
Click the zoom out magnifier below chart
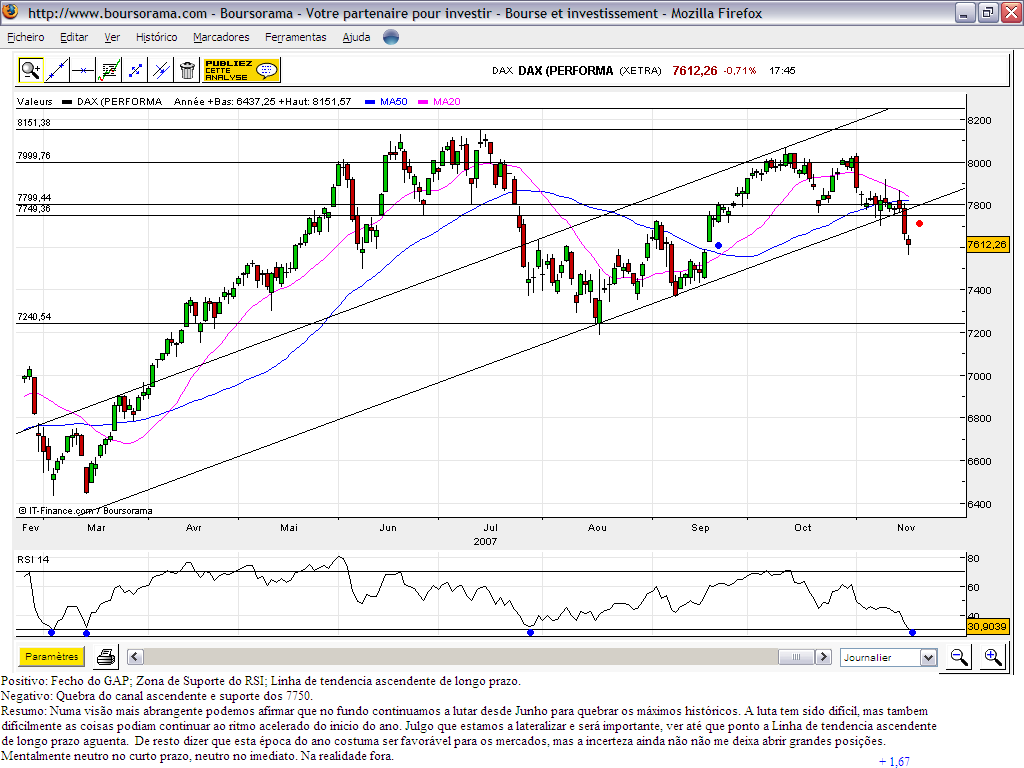click(x=959, y=657)
